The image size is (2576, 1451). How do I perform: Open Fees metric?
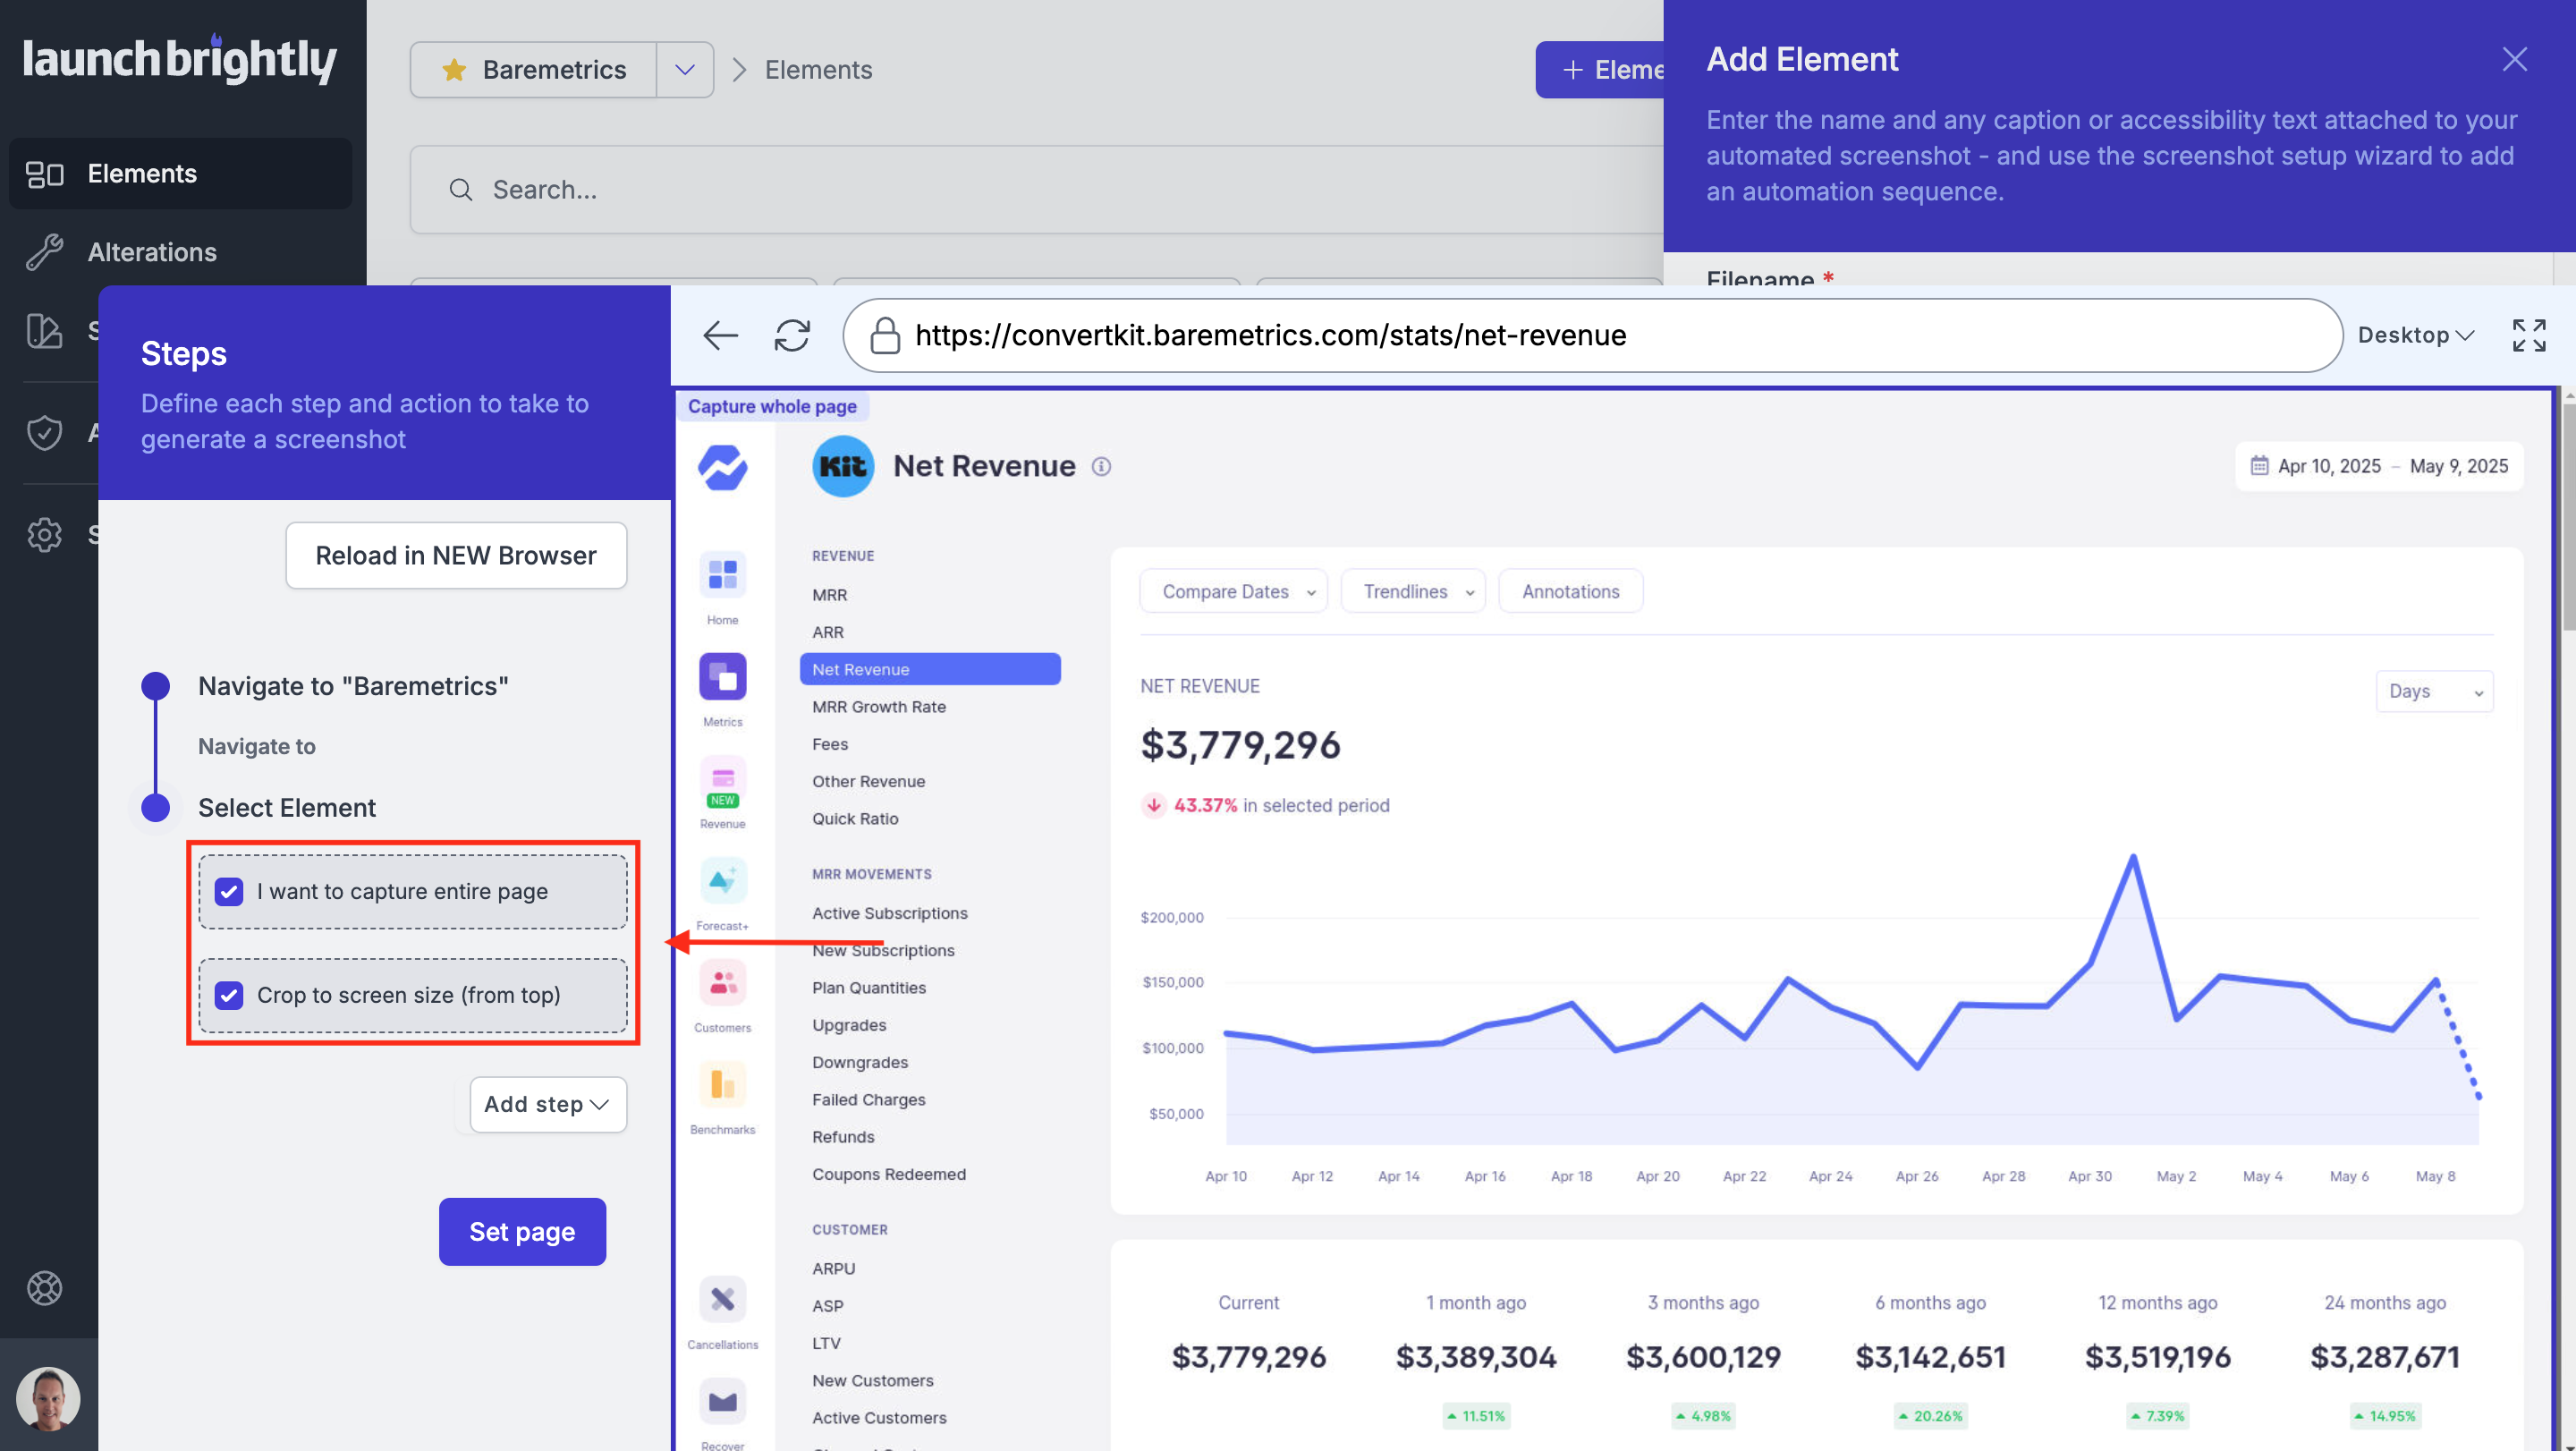(830, 744)
